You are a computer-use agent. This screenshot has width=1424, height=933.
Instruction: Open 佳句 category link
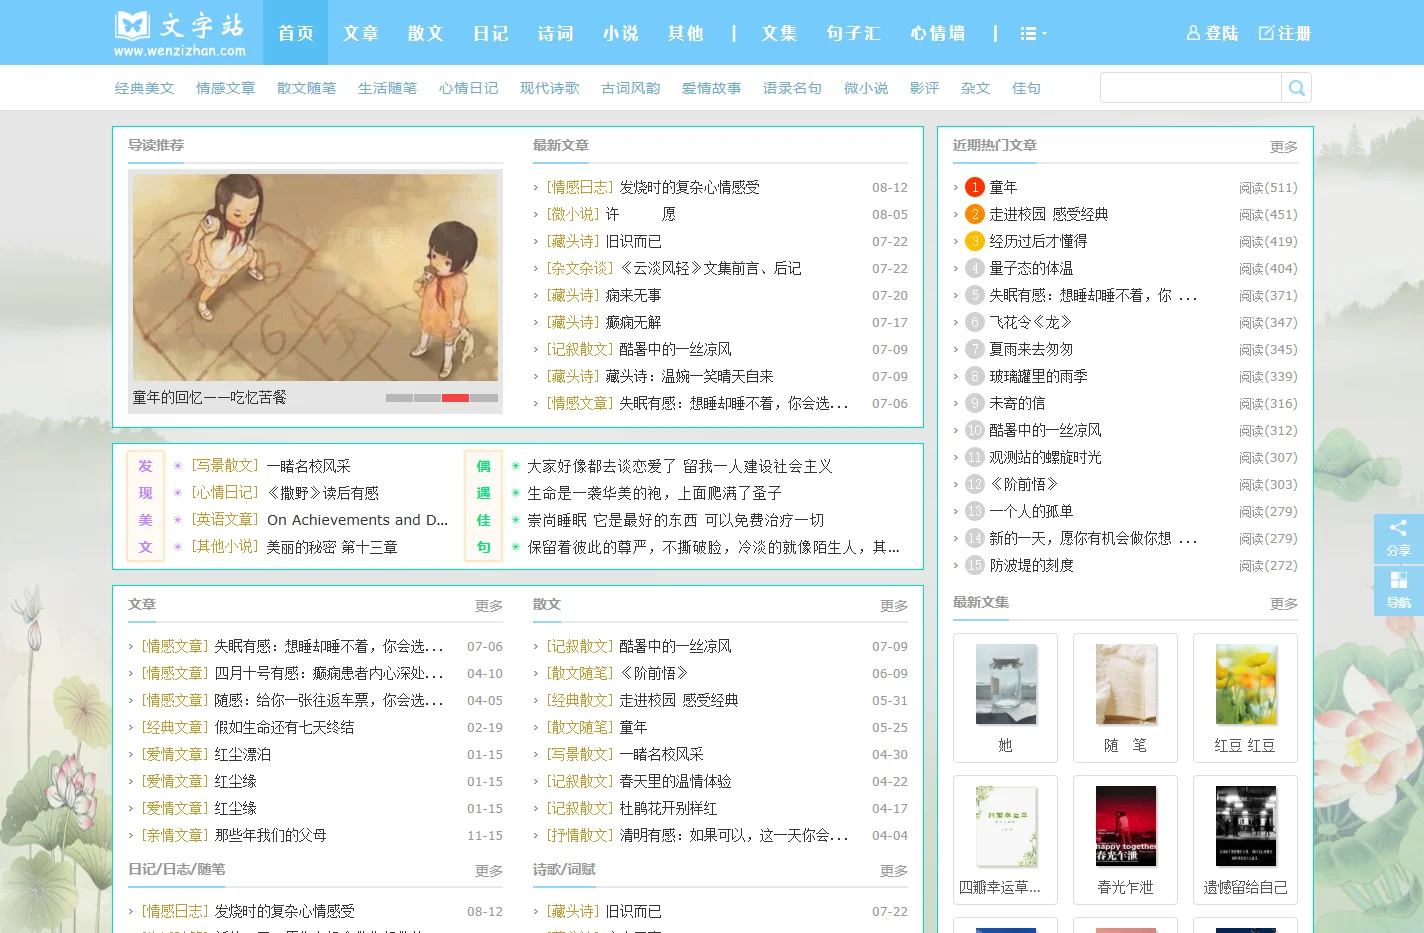[1027, 88]
